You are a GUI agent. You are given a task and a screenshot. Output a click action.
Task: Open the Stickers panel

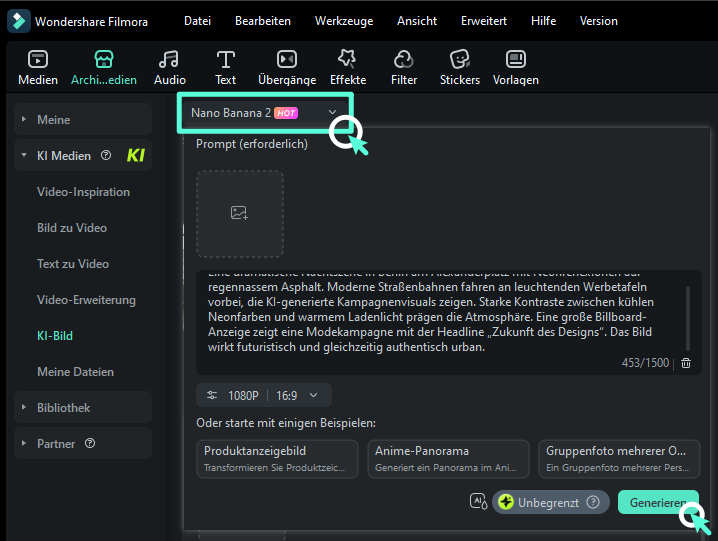click(460, 68)
